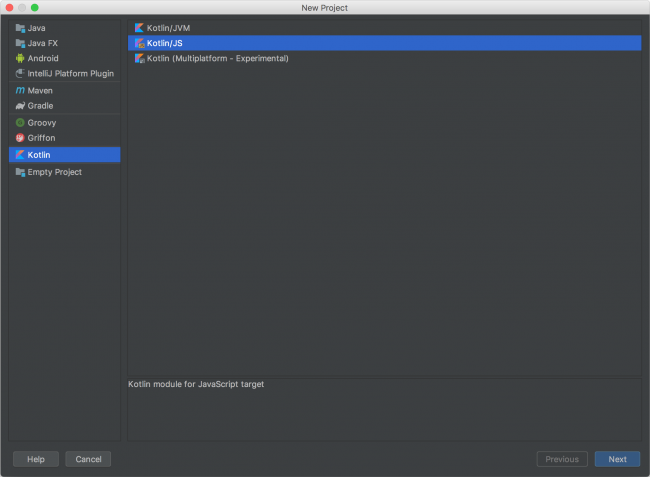Viewport: 650px width, 477px height.
Task: Select the Gradle elephant icon
Action: 20,106
